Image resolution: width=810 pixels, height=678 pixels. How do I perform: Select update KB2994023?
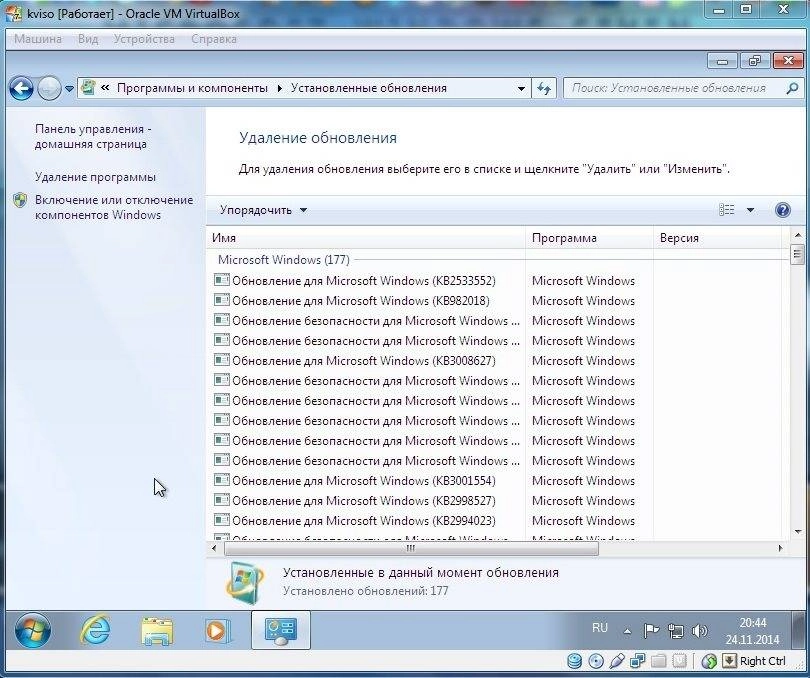tap(364, 520)
